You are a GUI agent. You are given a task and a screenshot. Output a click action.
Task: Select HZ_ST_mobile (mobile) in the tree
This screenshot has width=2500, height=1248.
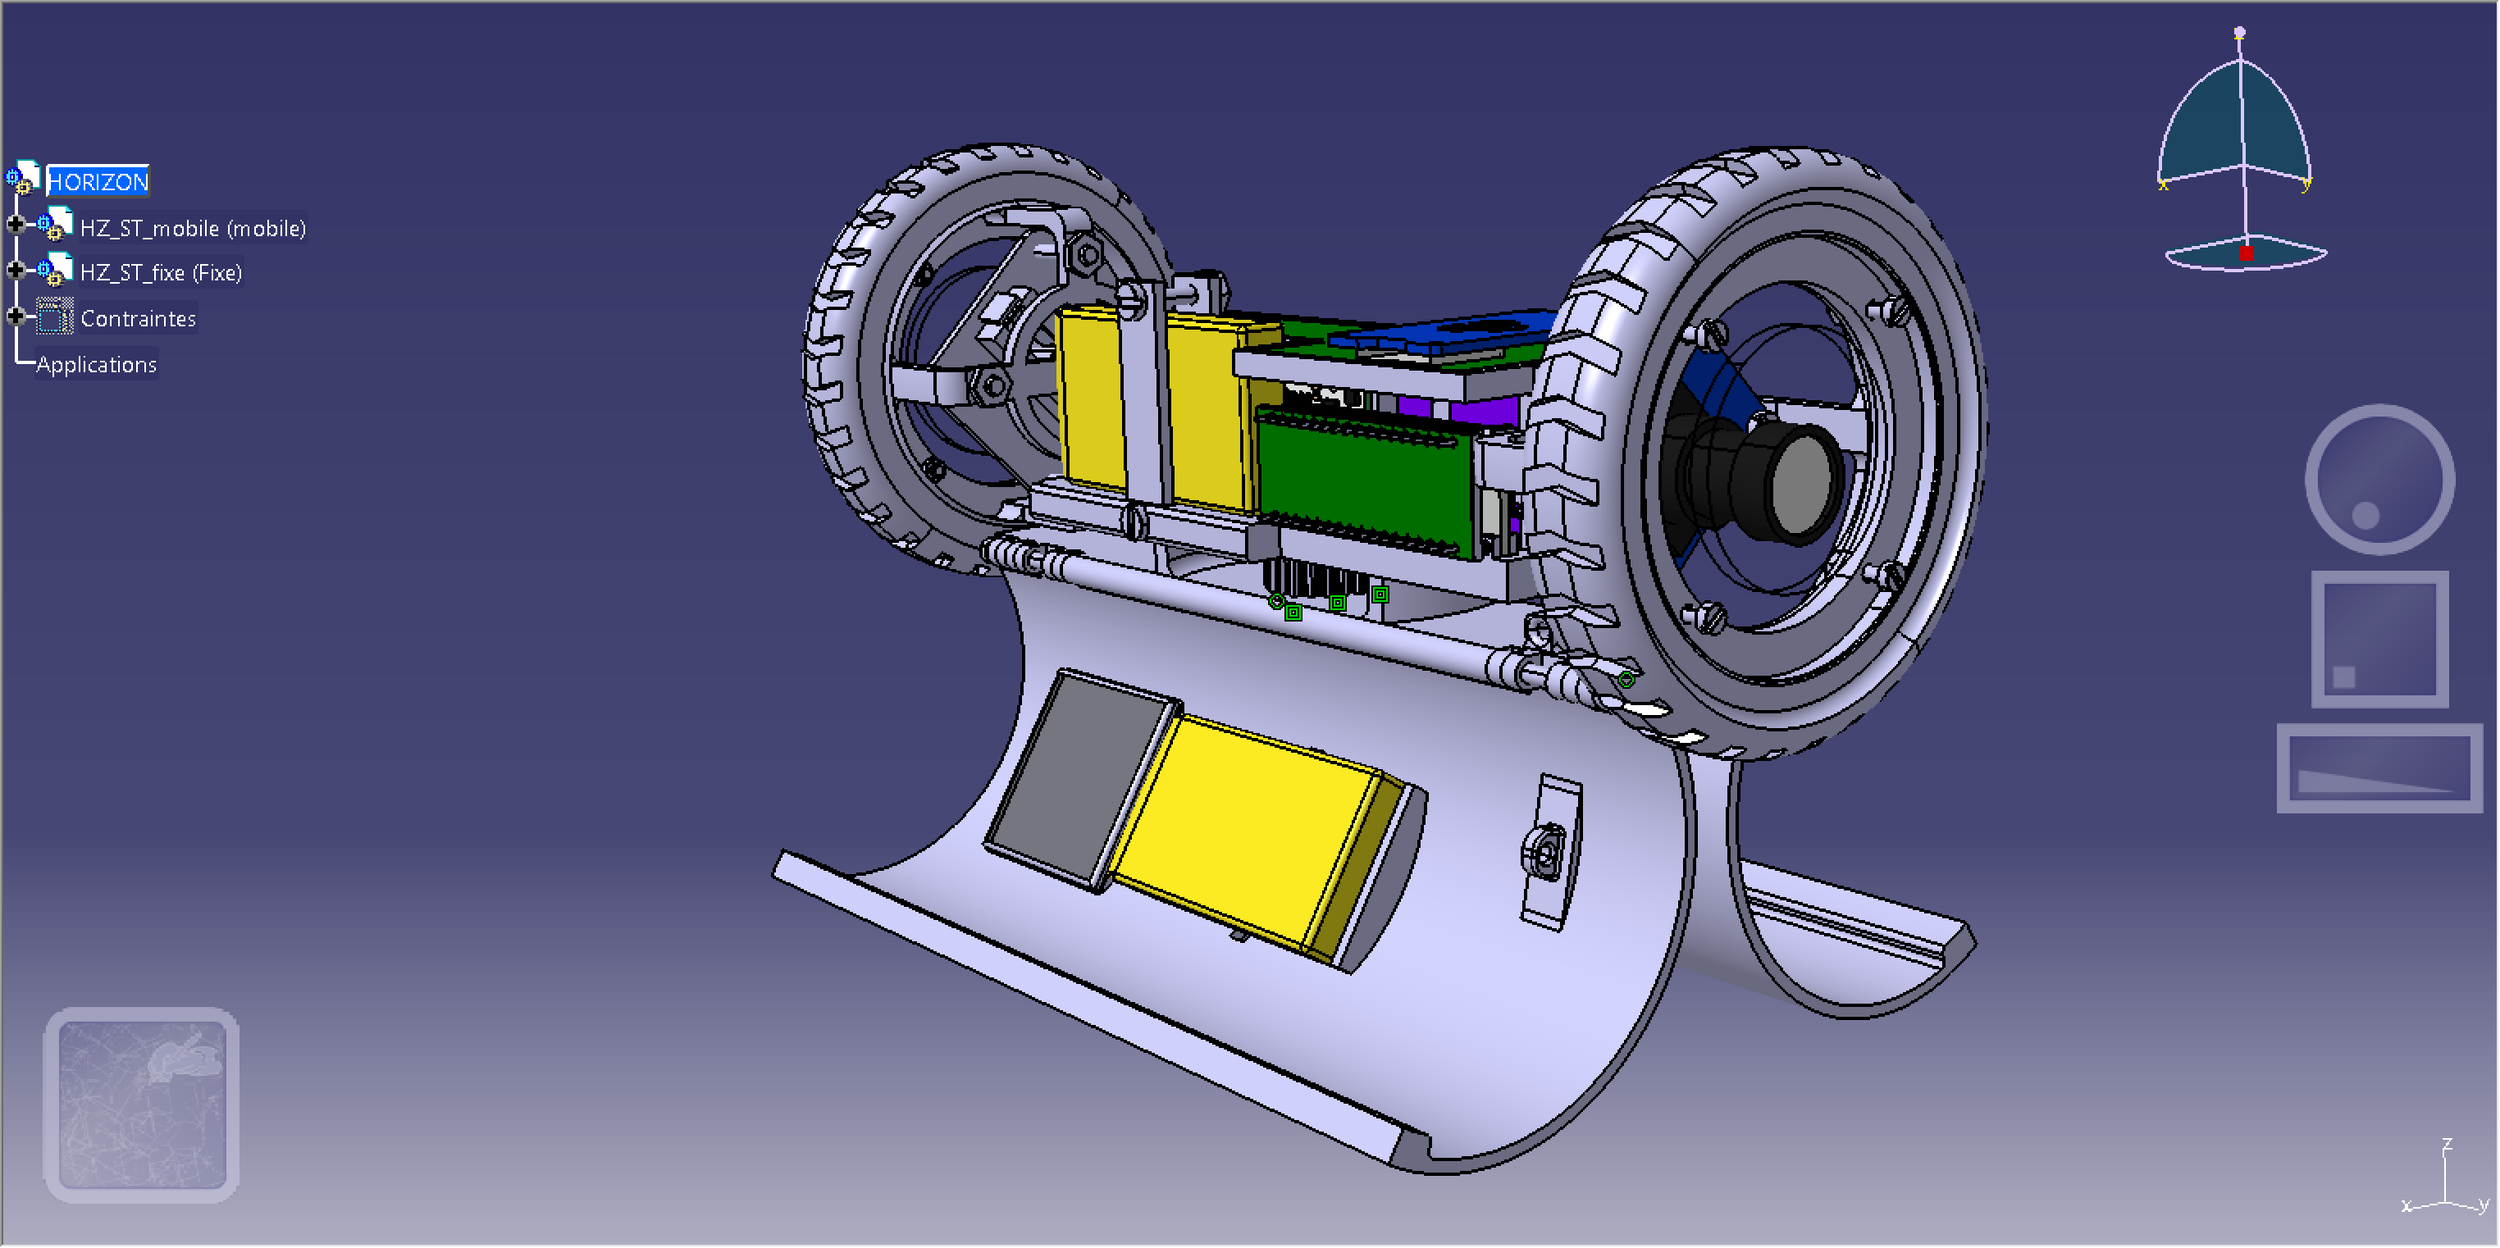point(193,229)
